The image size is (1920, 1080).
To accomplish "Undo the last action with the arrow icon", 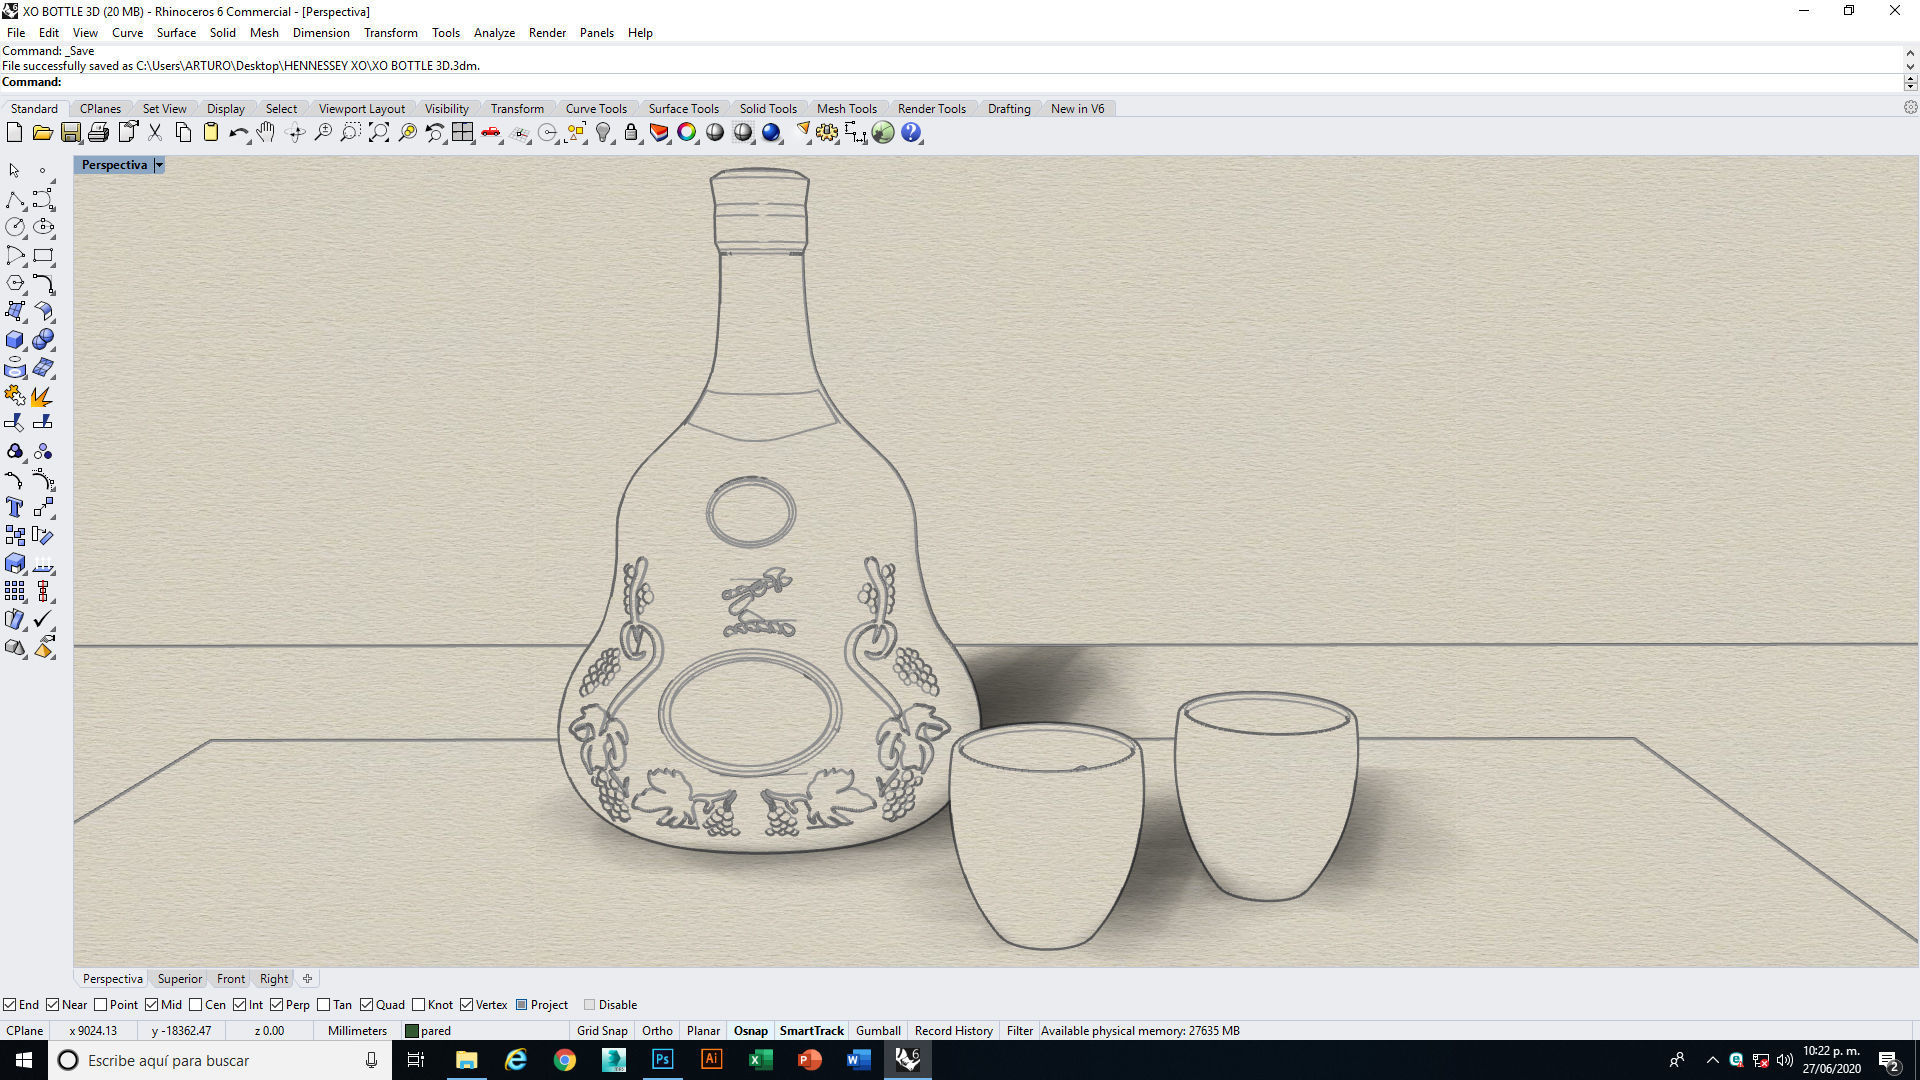I will click(x=239, y=132).
